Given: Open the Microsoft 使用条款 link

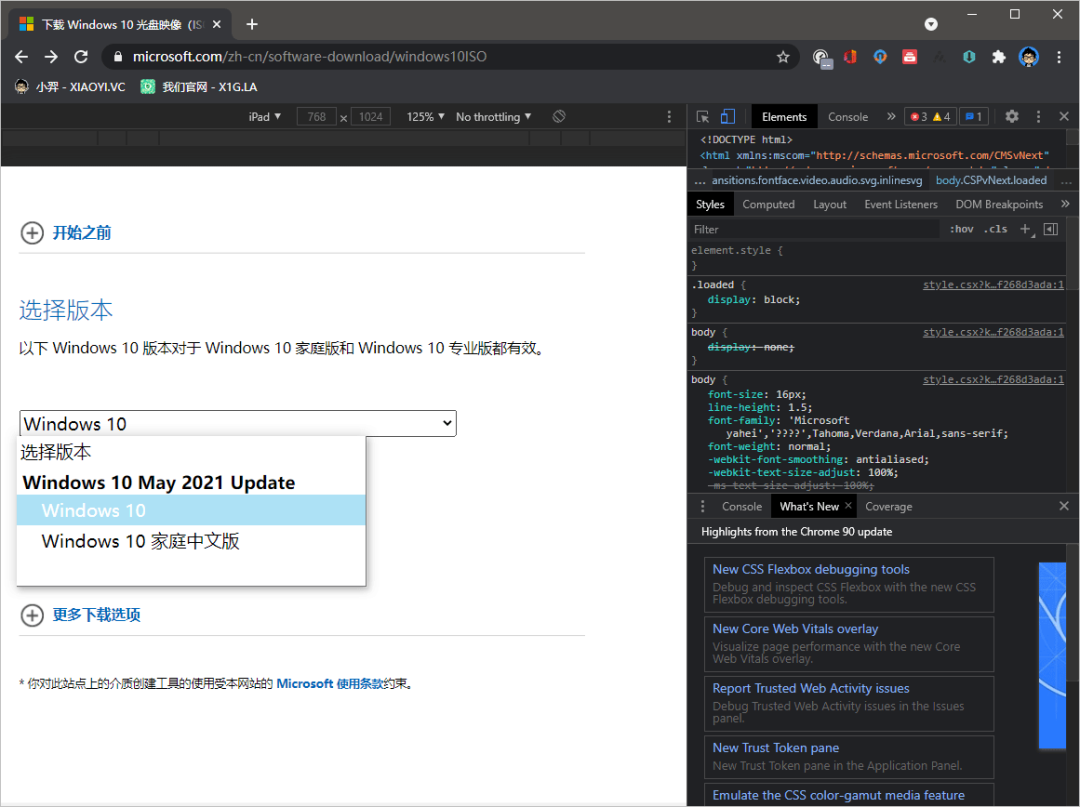Looking at the screenshot, I should 330,684.
